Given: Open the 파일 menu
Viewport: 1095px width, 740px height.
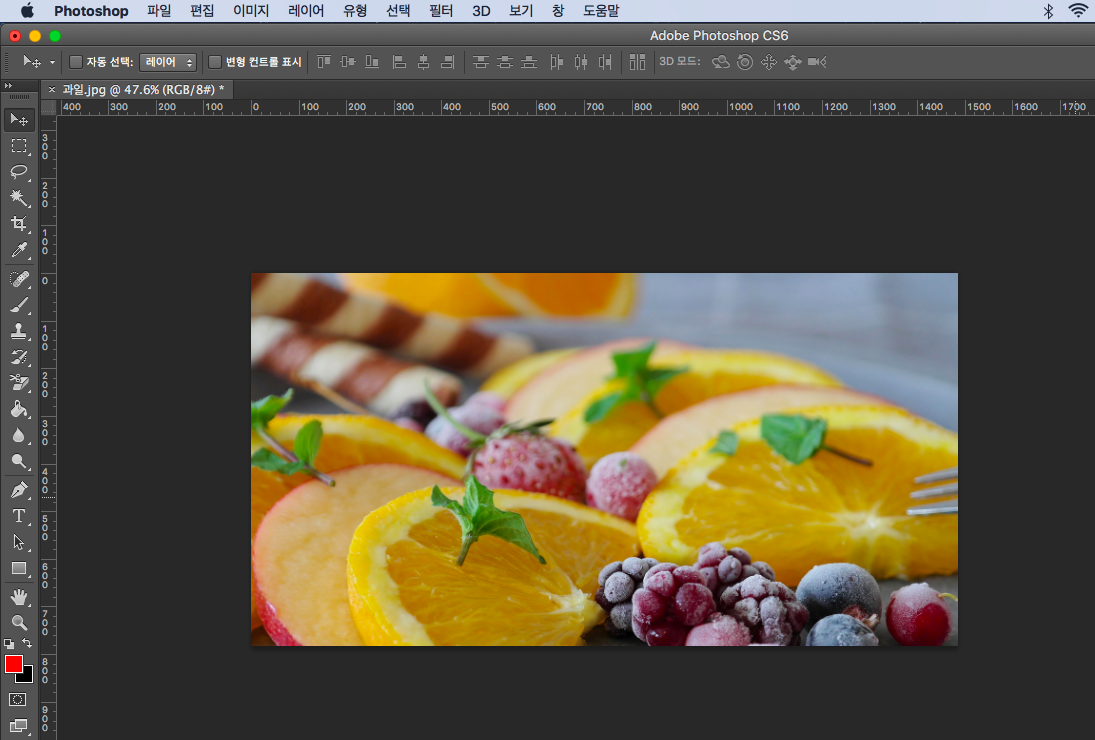Looking at the screenshot, I should 159,11.
